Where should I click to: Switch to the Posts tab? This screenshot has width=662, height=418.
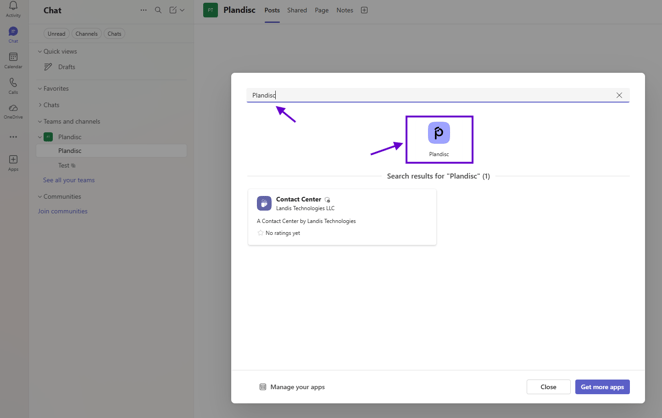click(272, 10)
